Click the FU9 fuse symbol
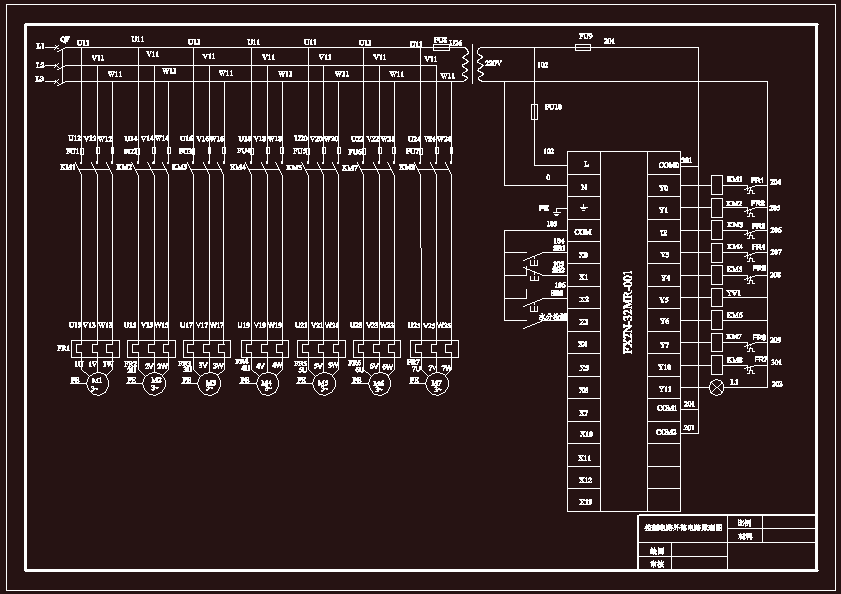 583,47
